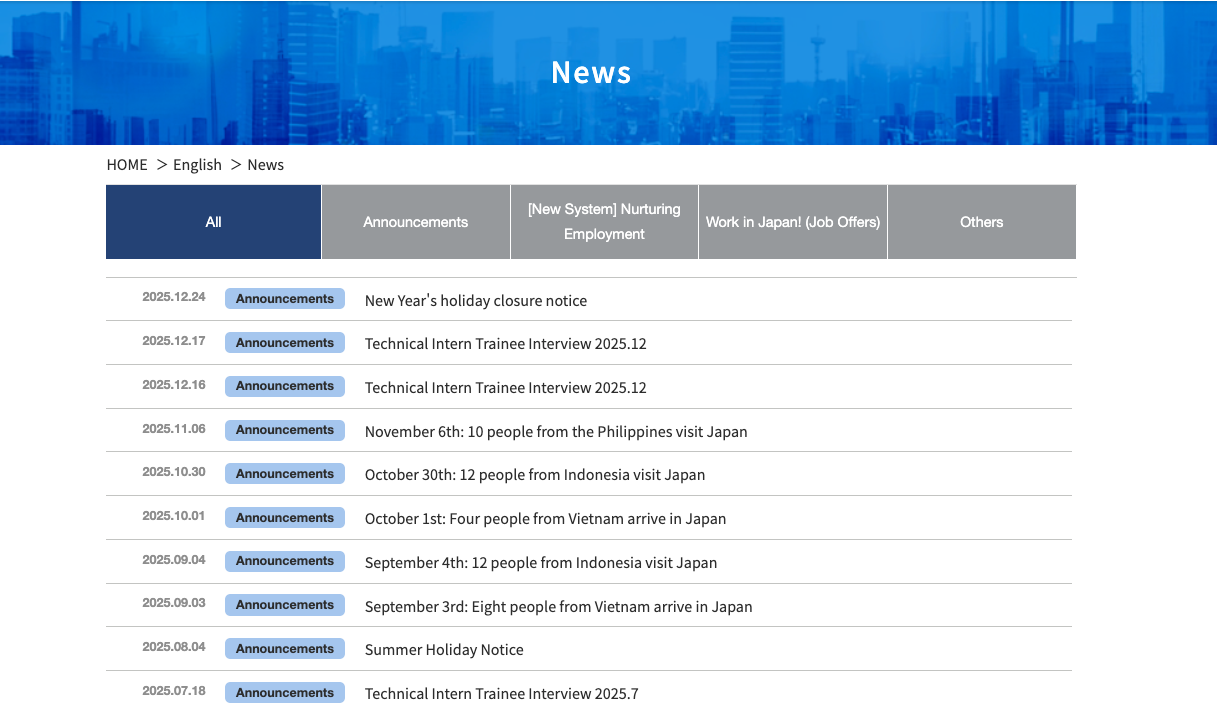Open Technical Intern Trainee Interview 2025.7
The image size is (1217, 709).
tap(501, 694)
